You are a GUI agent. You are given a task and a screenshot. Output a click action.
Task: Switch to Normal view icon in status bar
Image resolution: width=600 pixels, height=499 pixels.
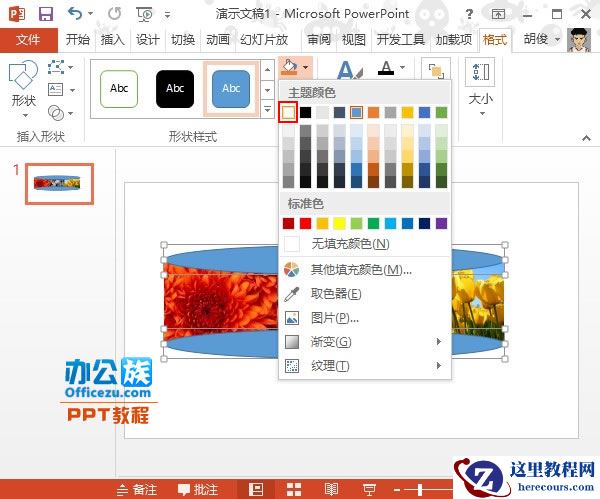(x=256, y=489)
